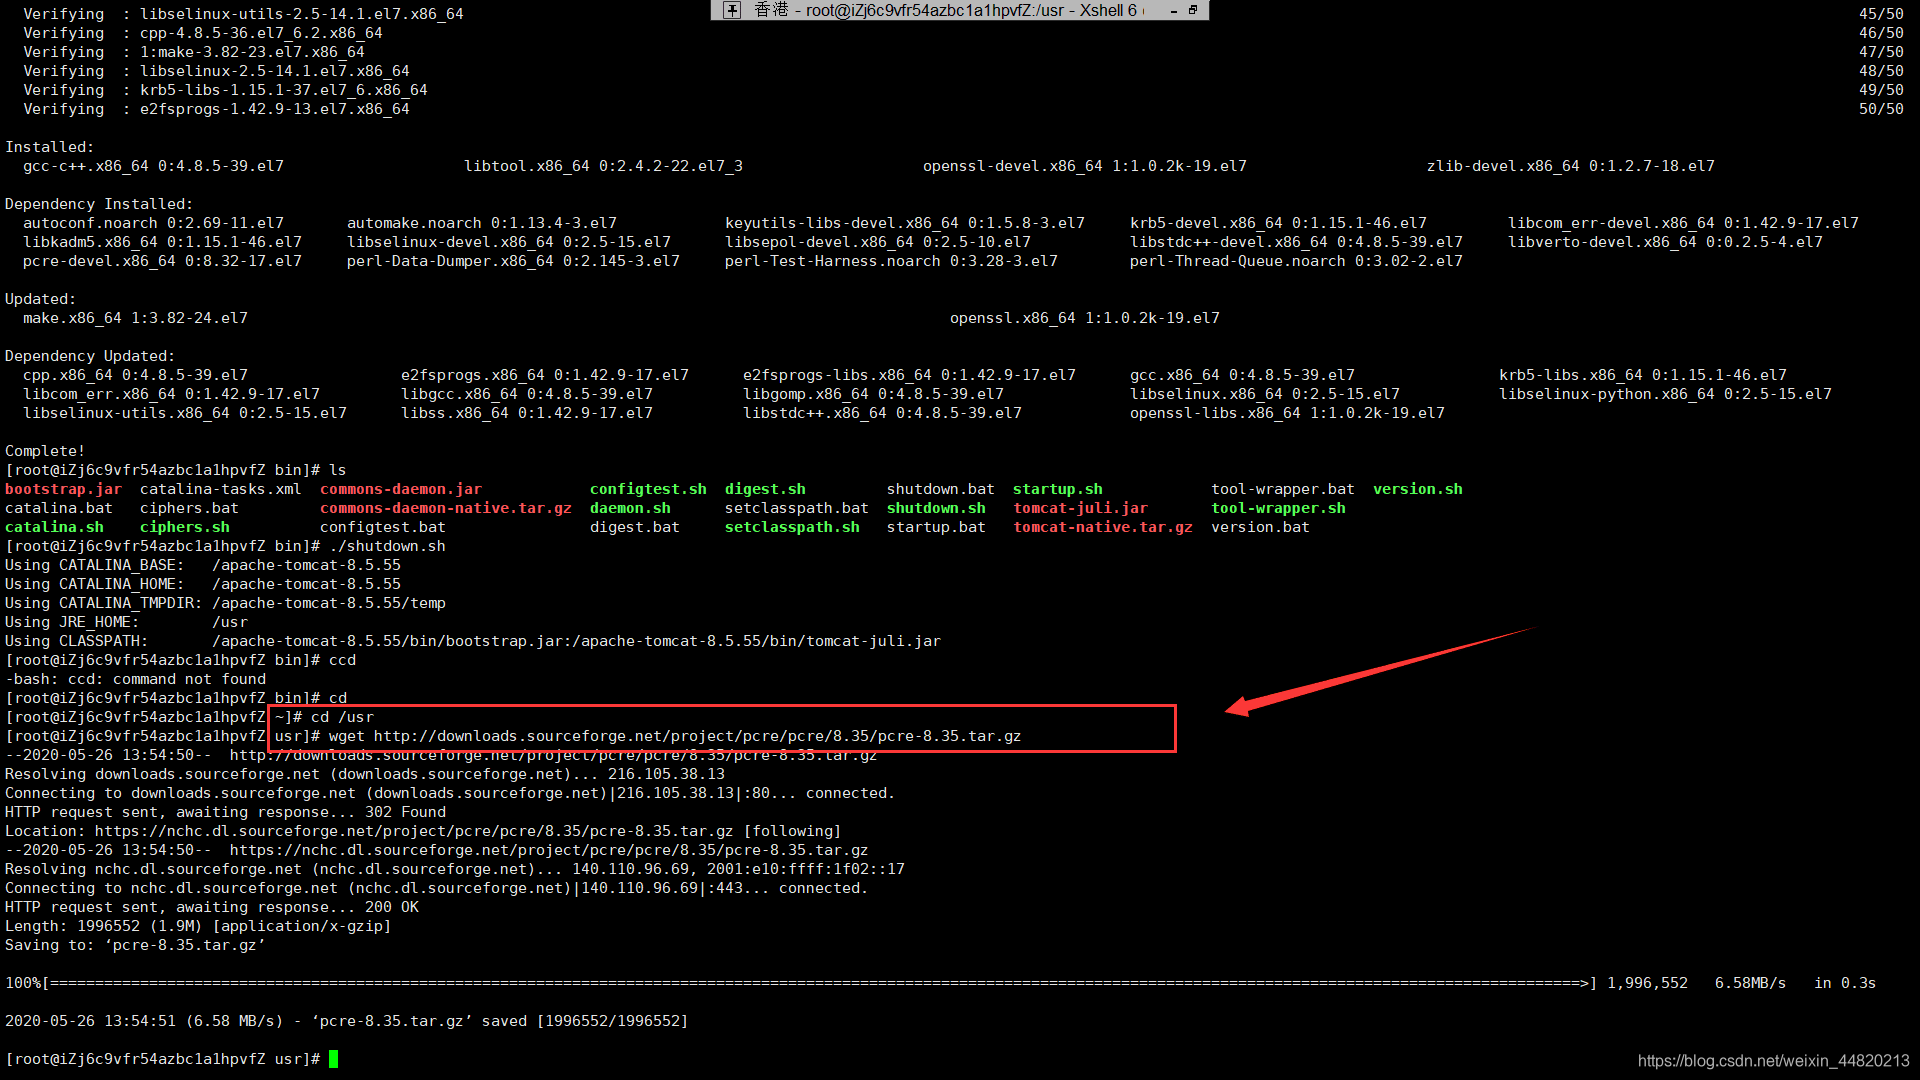The image size is (1920, 1080).
Task: Click the 'Length: 1996552 (1.9M)' line
Action: point(198,926)
